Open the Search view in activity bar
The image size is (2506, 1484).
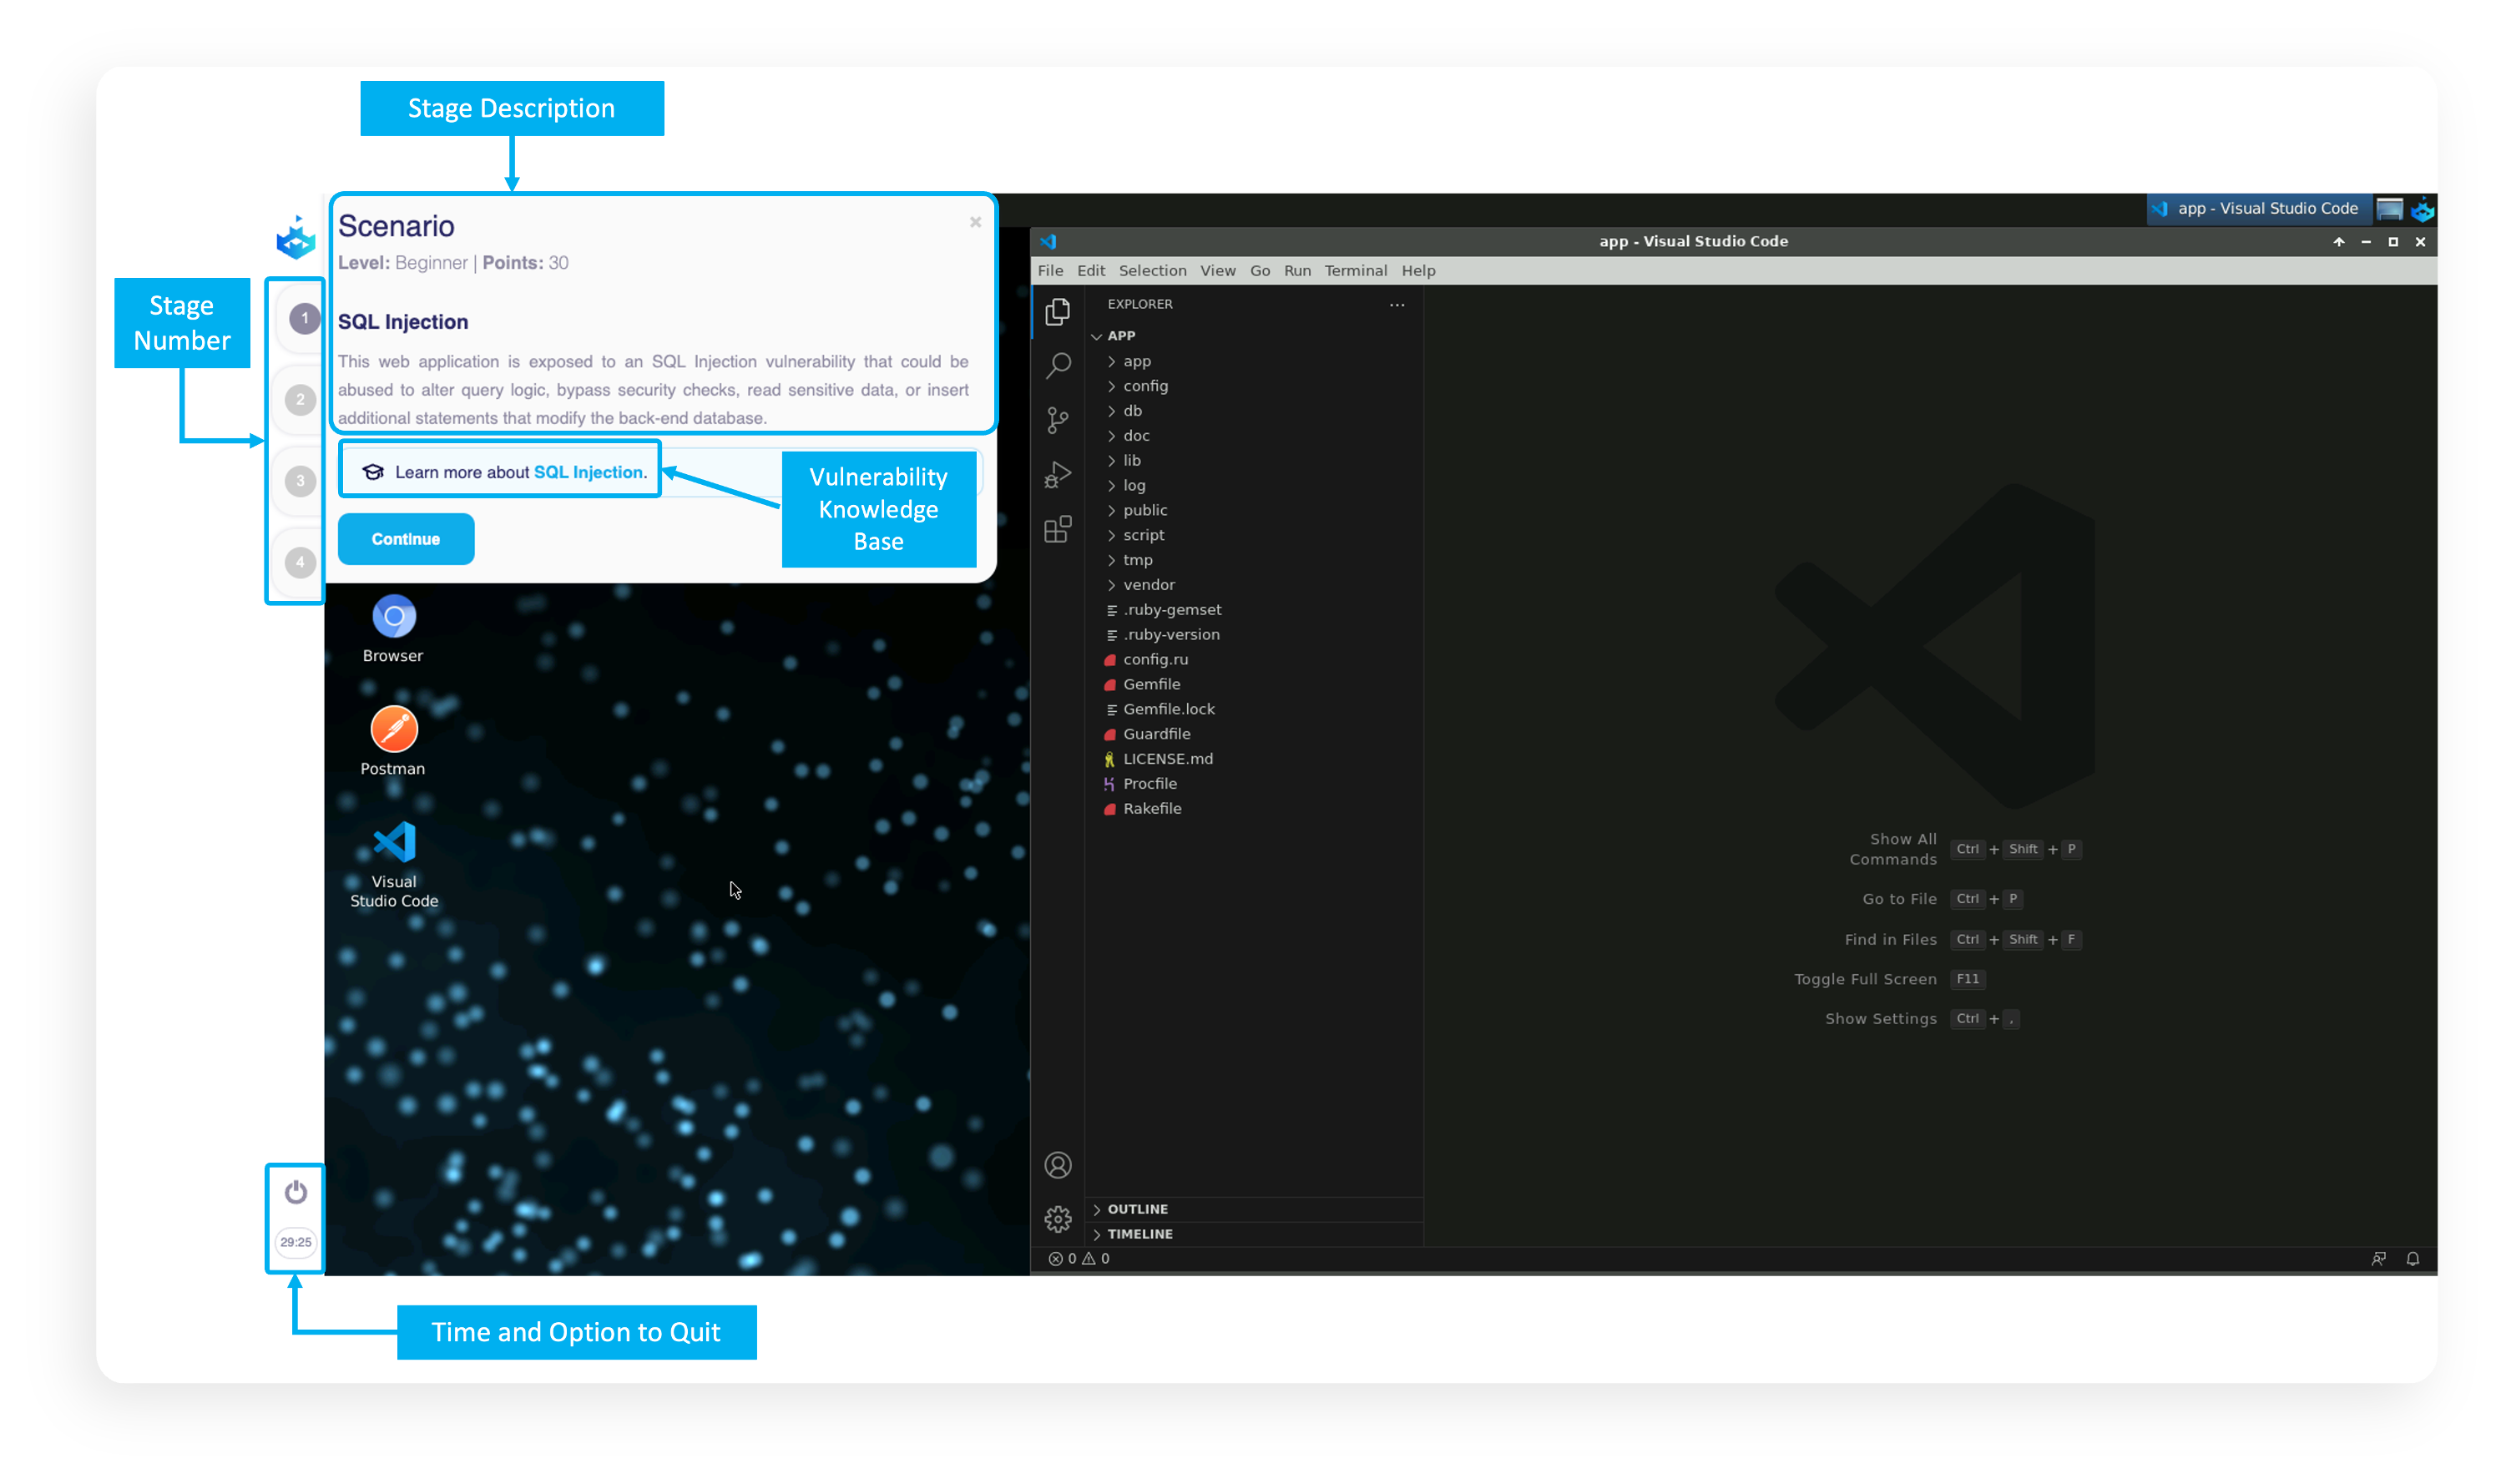pyautogui.click(x=1057, y=366)
